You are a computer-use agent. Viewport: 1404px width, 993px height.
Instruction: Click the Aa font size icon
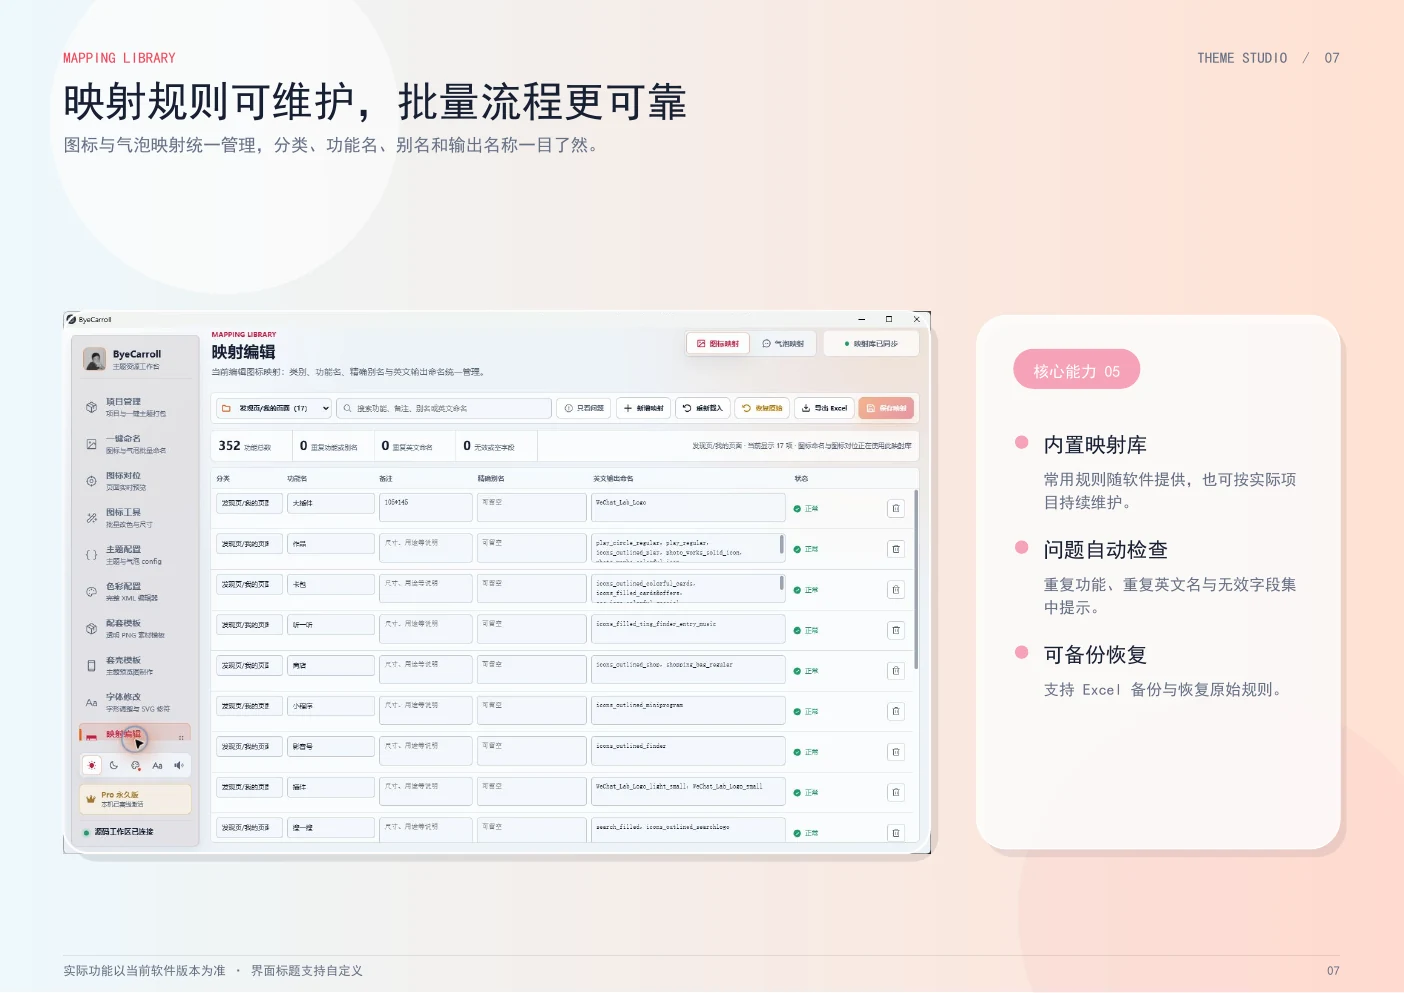(157, 765)
